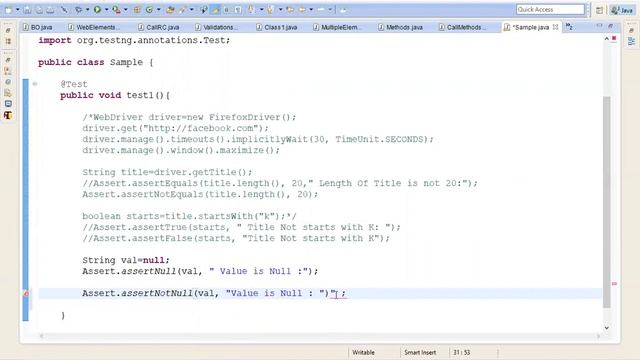Open the TestNG results fast view icon

click(8, 116)
